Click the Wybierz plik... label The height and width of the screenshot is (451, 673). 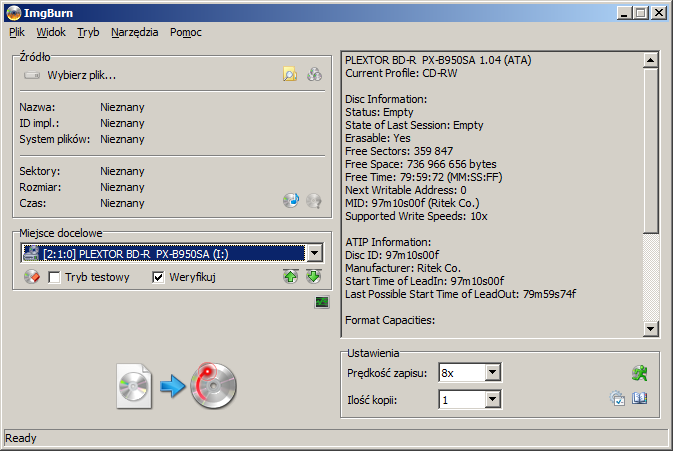pyautogui.click(x=82, y=75)
